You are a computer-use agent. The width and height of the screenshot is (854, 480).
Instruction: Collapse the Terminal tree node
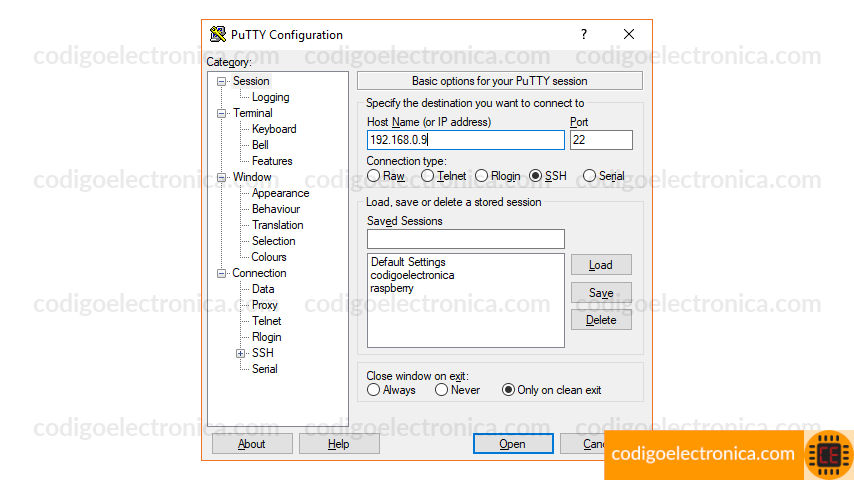click(221, 114)
